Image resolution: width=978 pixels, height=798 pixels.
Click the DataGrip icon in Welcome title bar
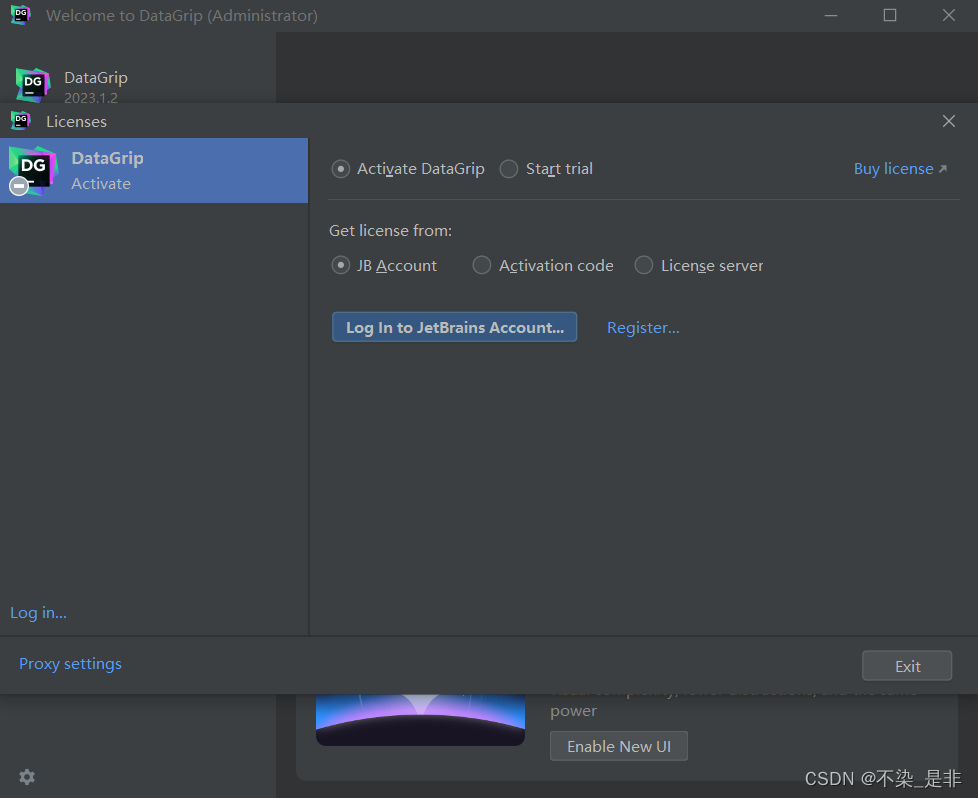pos(21,14)
